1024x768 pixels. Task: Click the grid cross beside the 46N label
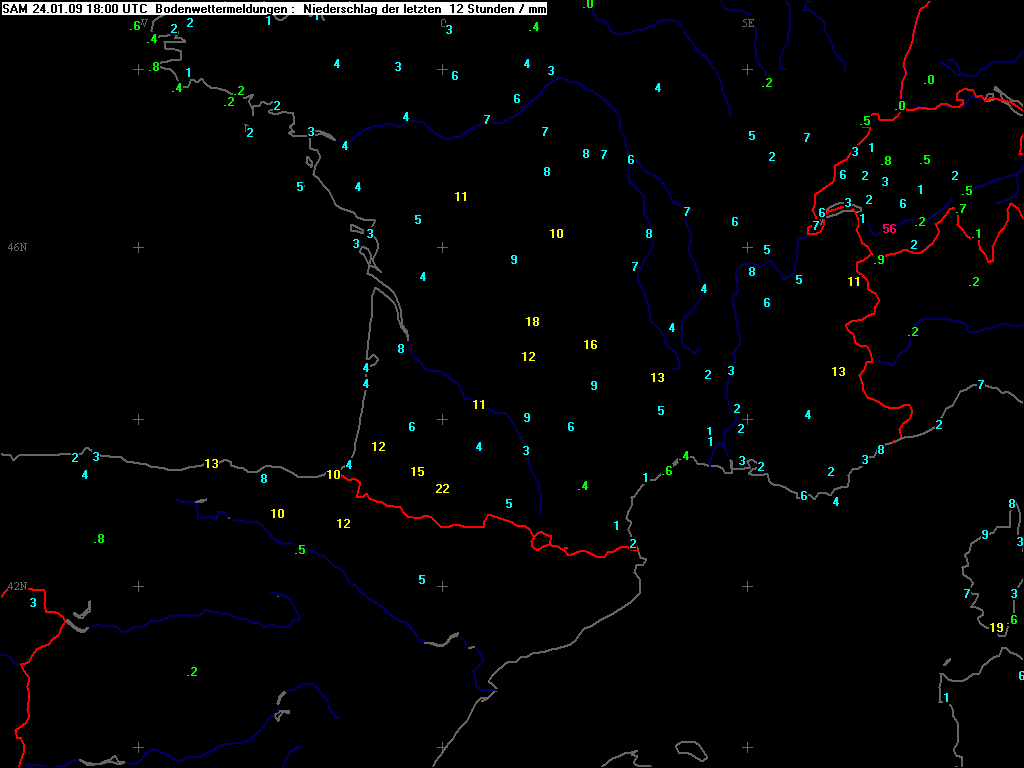click(x=138, y=247)
